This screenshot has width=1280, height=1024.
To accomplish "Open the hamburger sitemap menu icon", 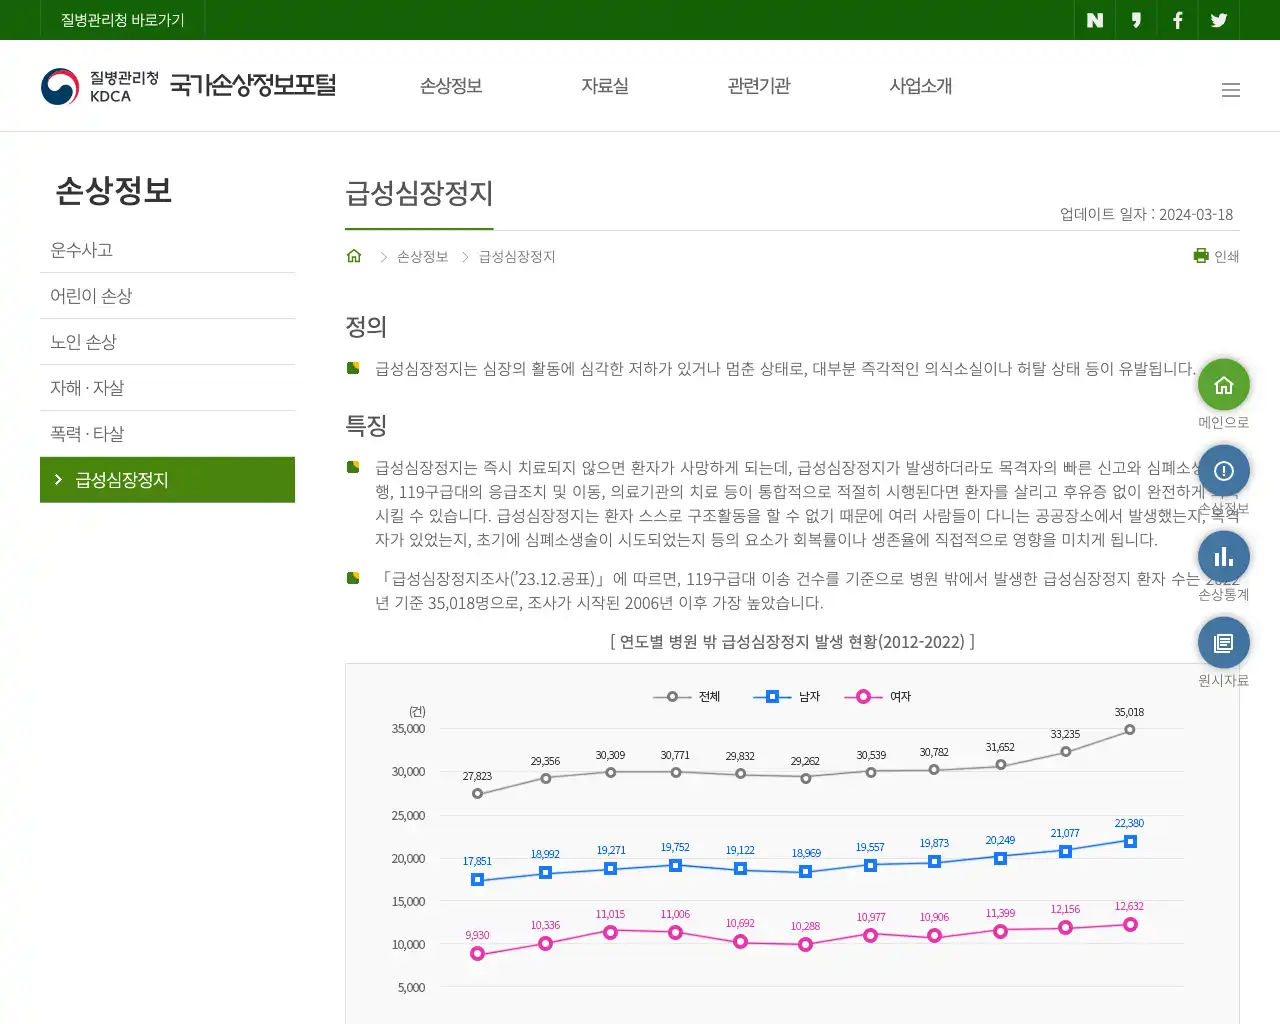I will click(x=1231, y=90).
